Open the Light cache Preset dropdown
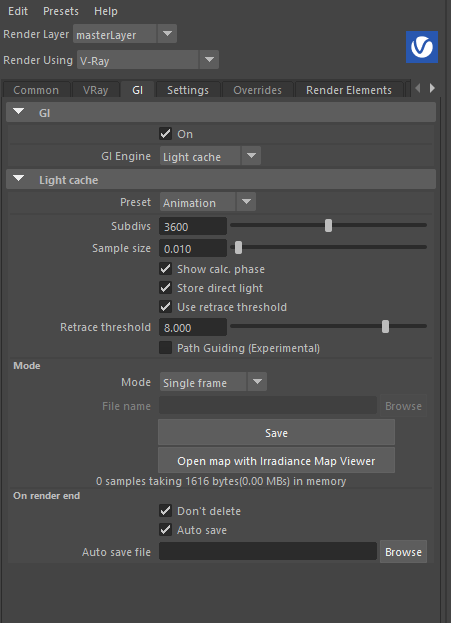The width and height of the screenshot is (451, 623). pos(208,202)
